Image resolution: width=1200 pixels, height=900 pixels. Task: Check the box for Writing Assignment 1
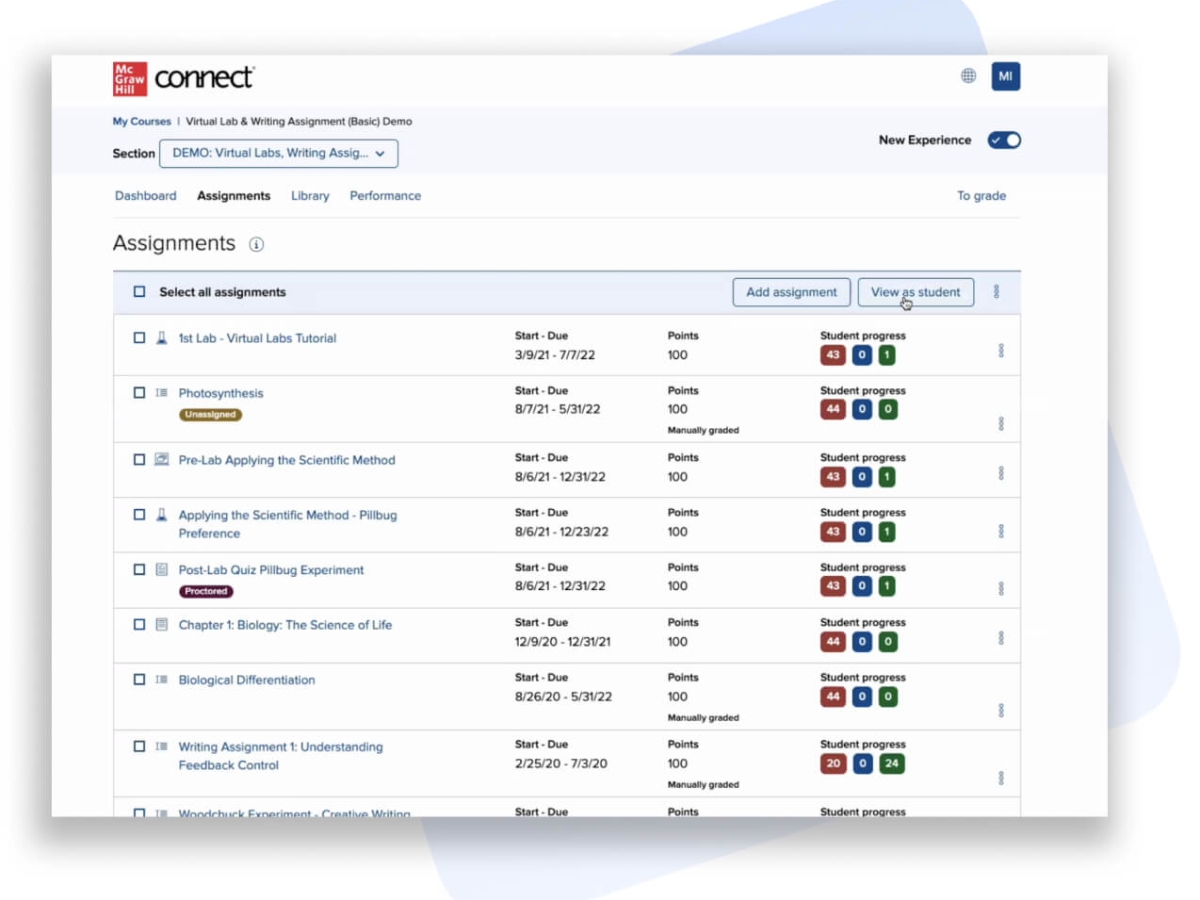[139, 747]
